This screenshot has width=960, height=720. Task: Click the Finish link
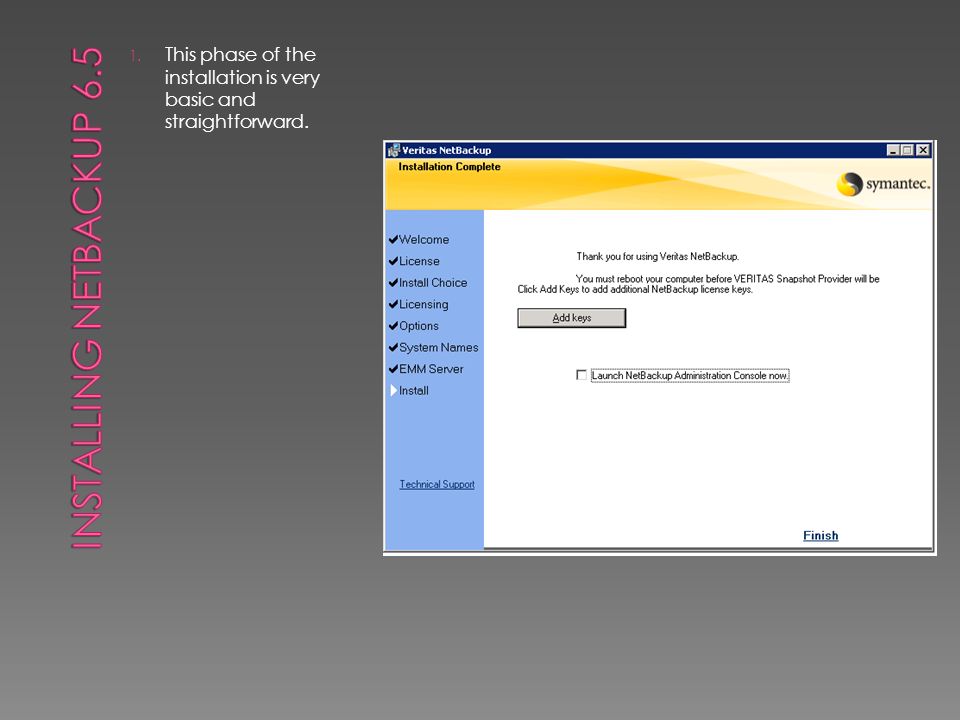pyautogui.click(x=820, y=536)
